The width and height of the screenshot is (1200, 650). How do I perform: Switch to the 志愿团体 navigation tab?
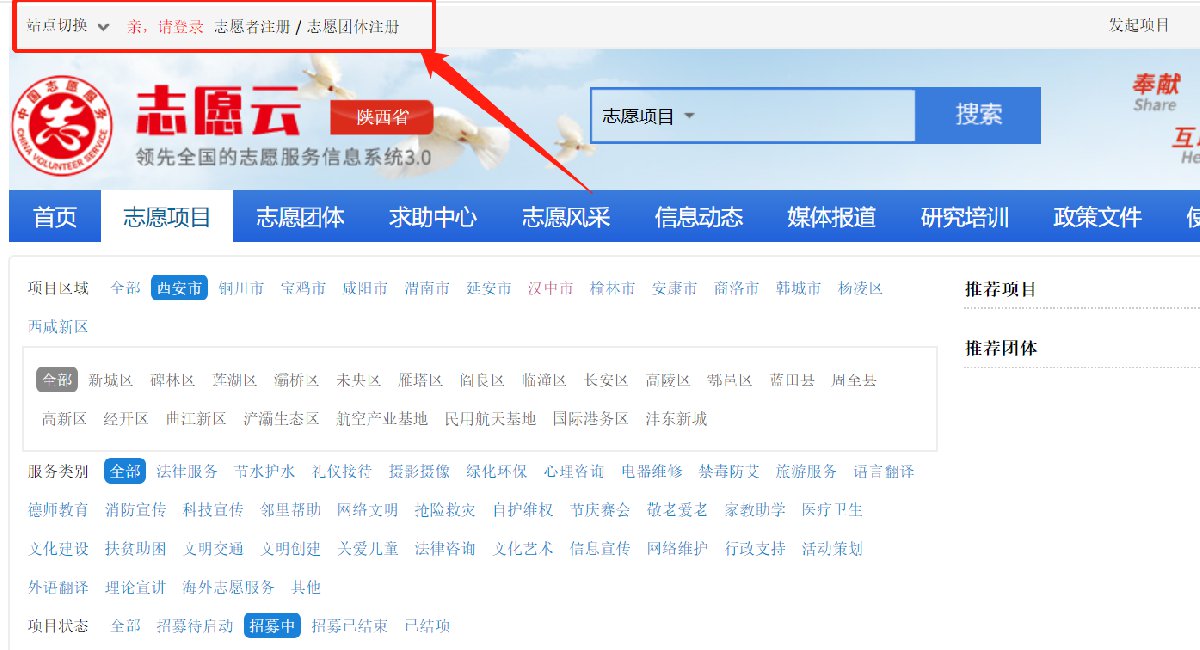(300, 216)
